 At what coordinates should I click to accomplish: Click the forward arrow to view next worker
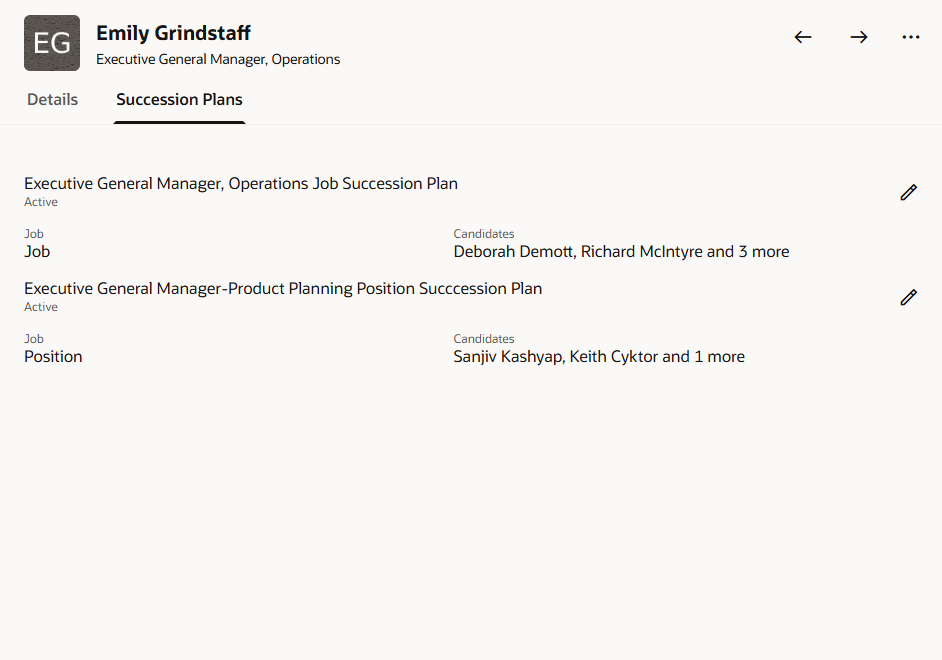pos(858,37)
